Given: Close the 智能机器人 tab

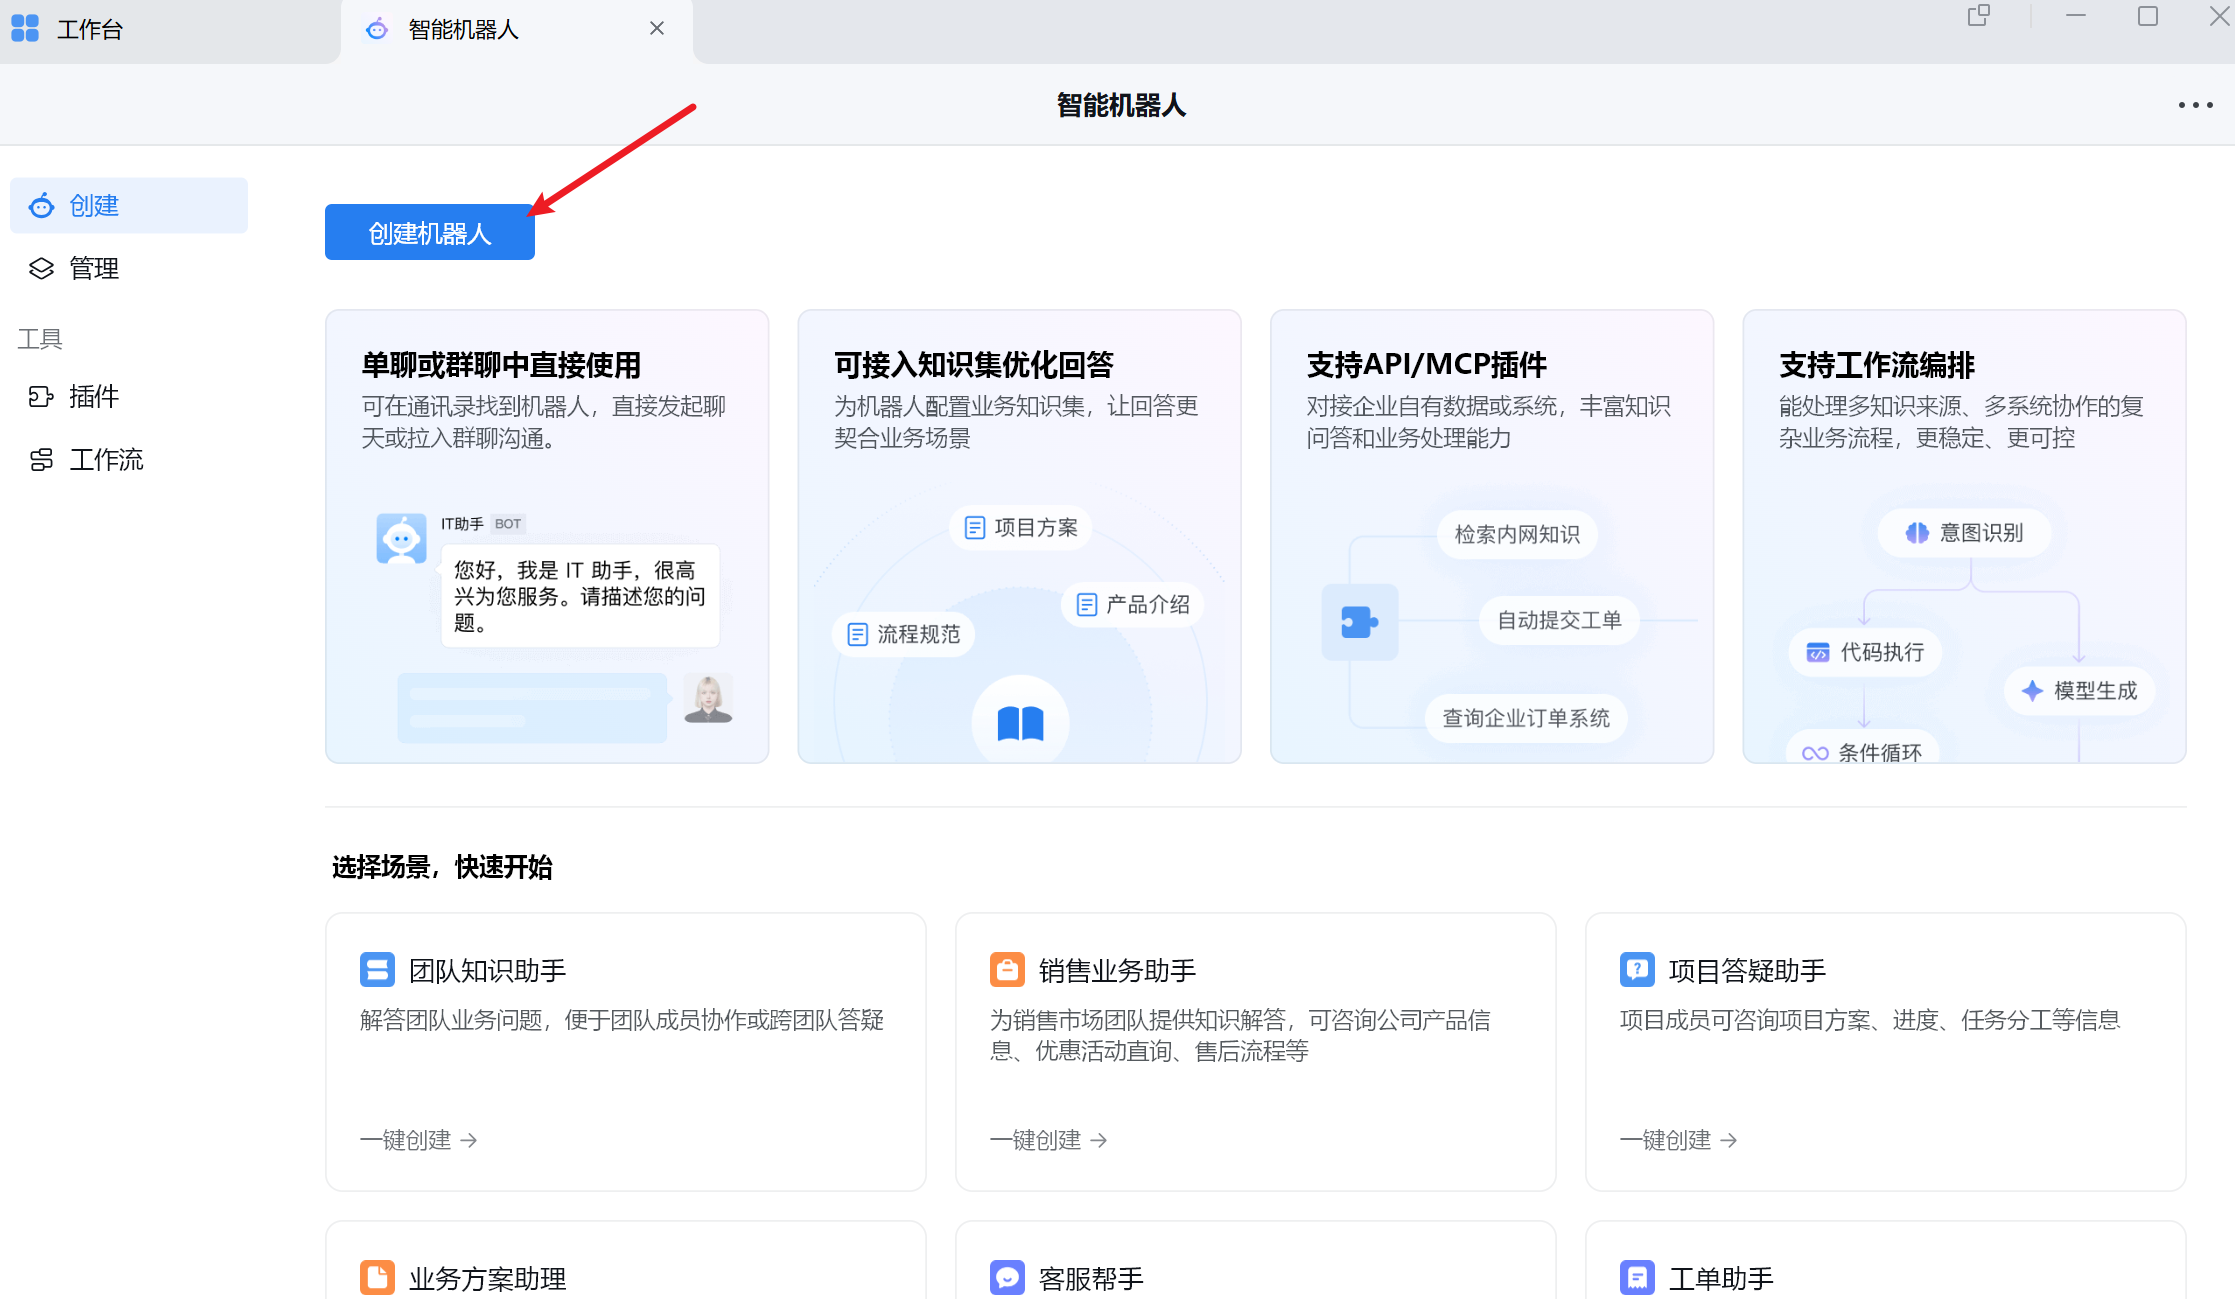Looking at the screenshot, I should tap(657, 29).
